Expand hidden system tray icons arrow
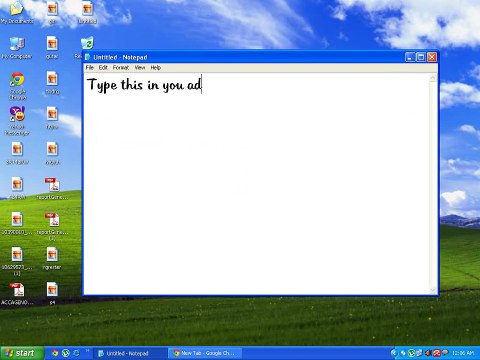480x360 pixels. [394, 353]
